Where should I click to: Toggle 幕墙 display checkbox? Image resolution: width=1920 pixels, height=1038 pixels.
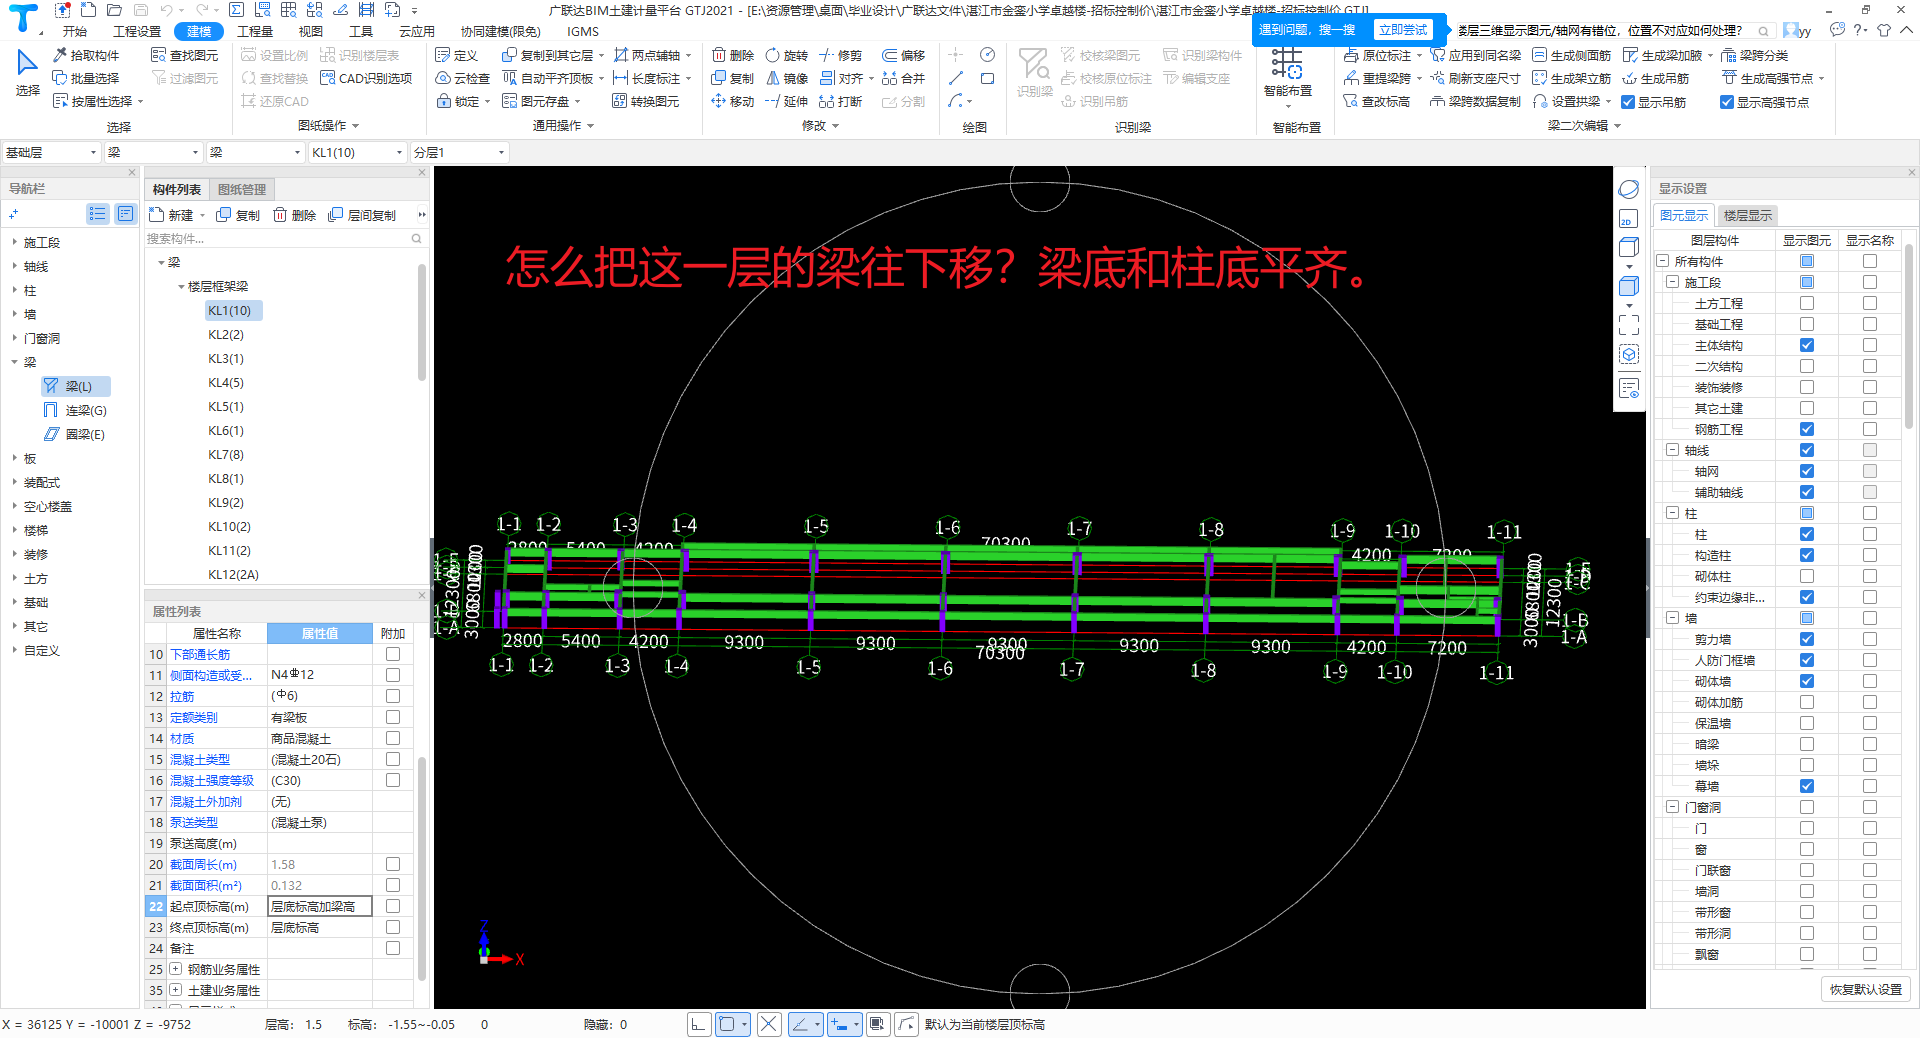[1807, 786]
